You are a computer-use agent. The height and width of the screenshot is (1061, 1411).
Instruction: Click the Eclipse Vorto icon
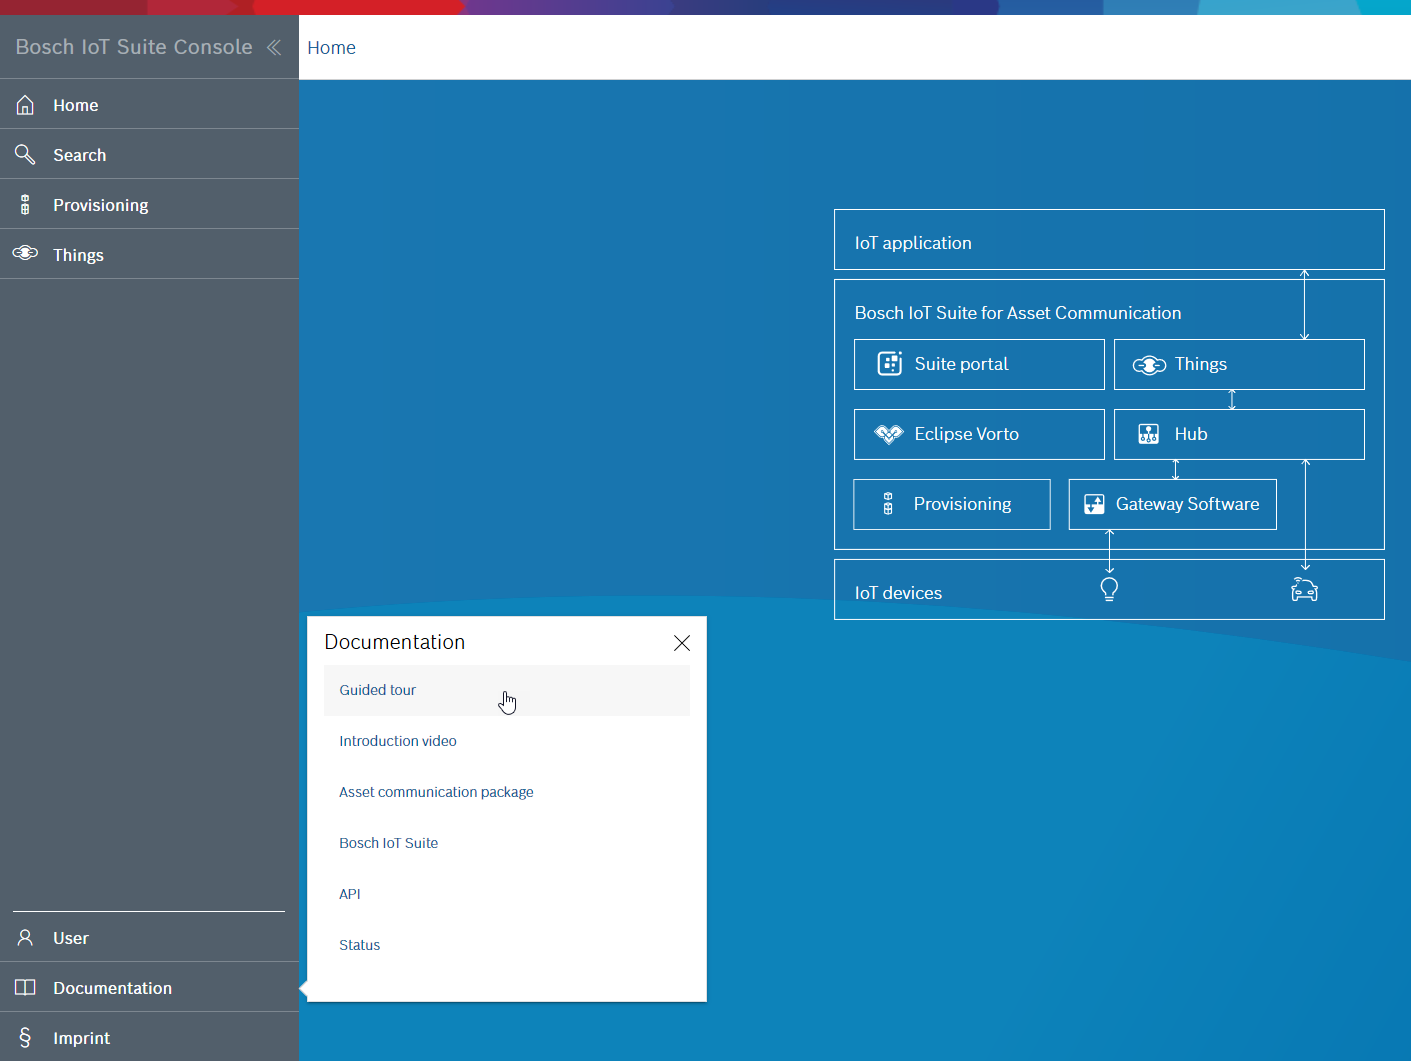889,434
